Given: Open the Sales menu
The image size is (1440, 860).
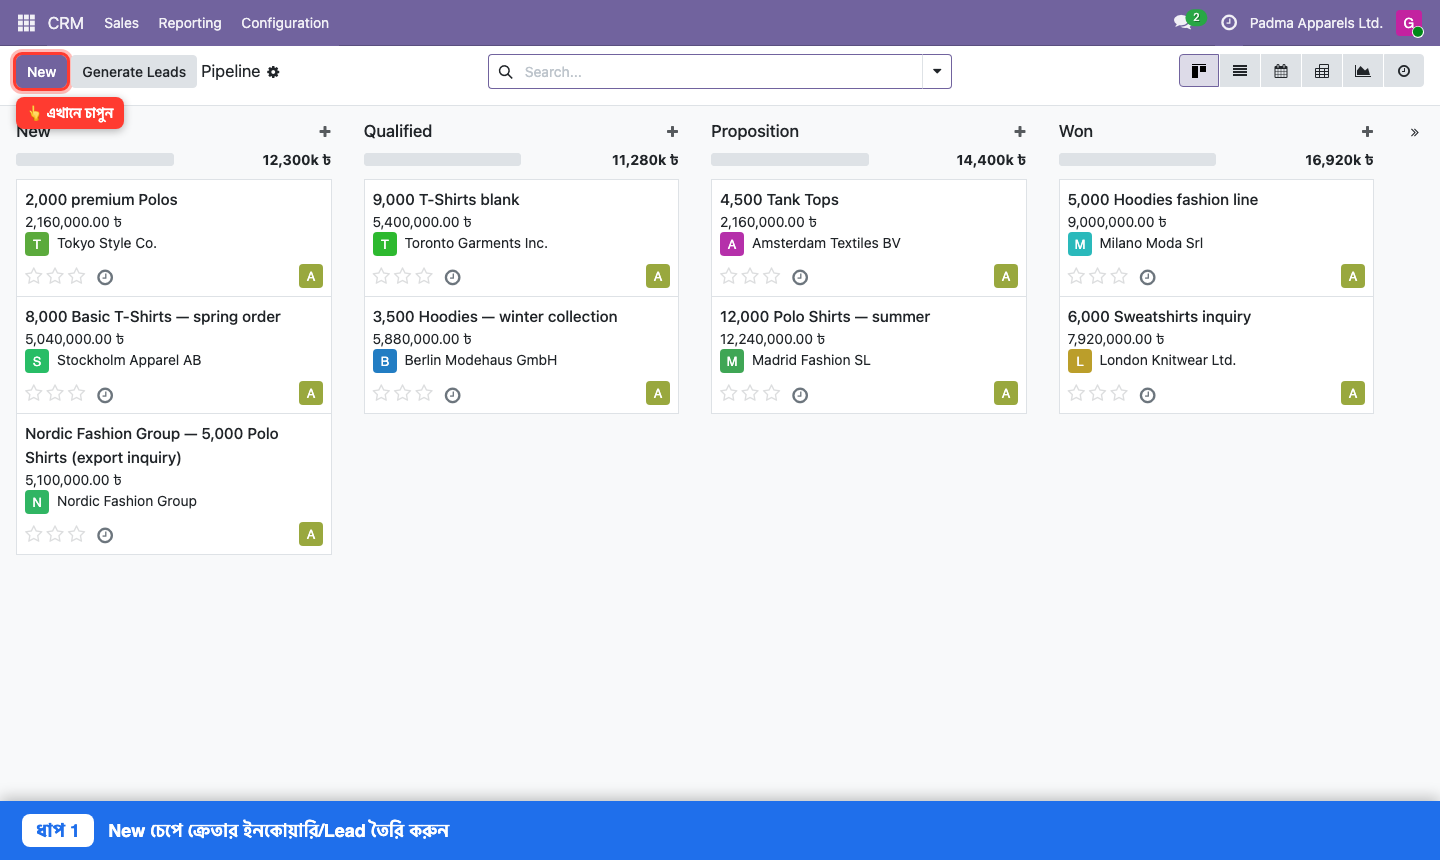Looking at the screenshot, I should pyautogui.click(x=121, y=22).
